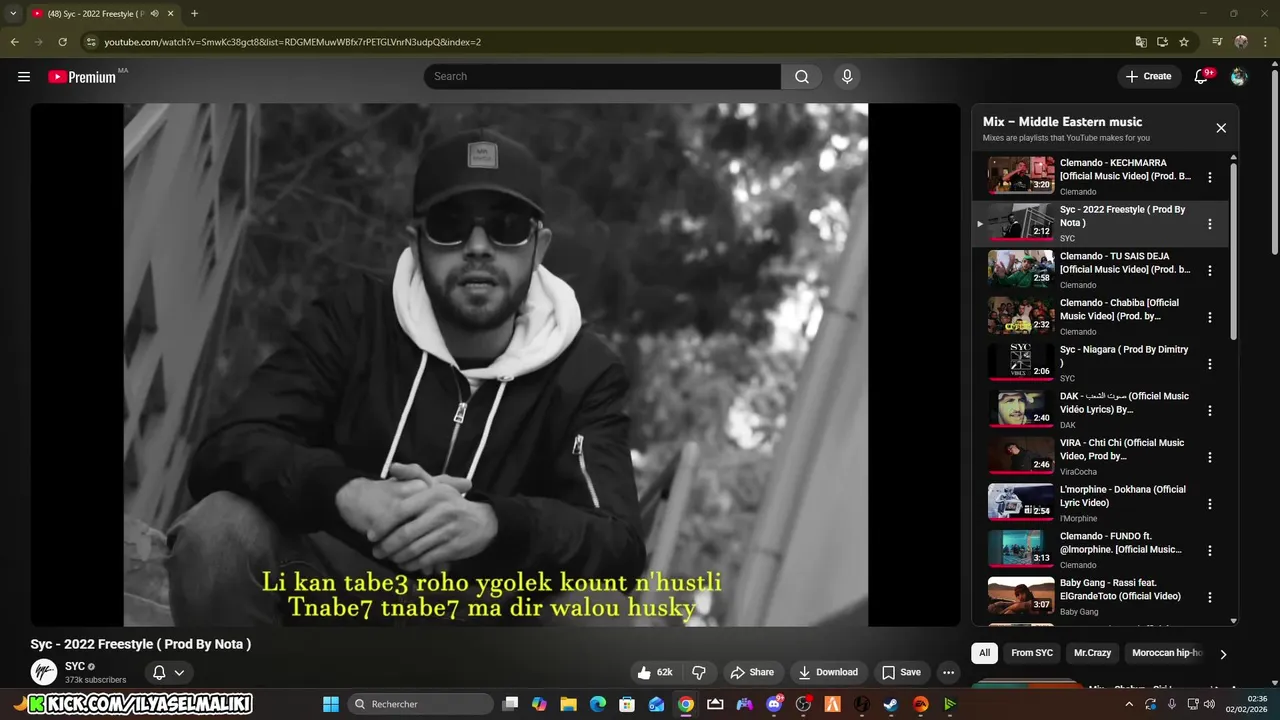The image size is (1280, 720).
Task: Go back in browser history
Action: coord(14,42)
